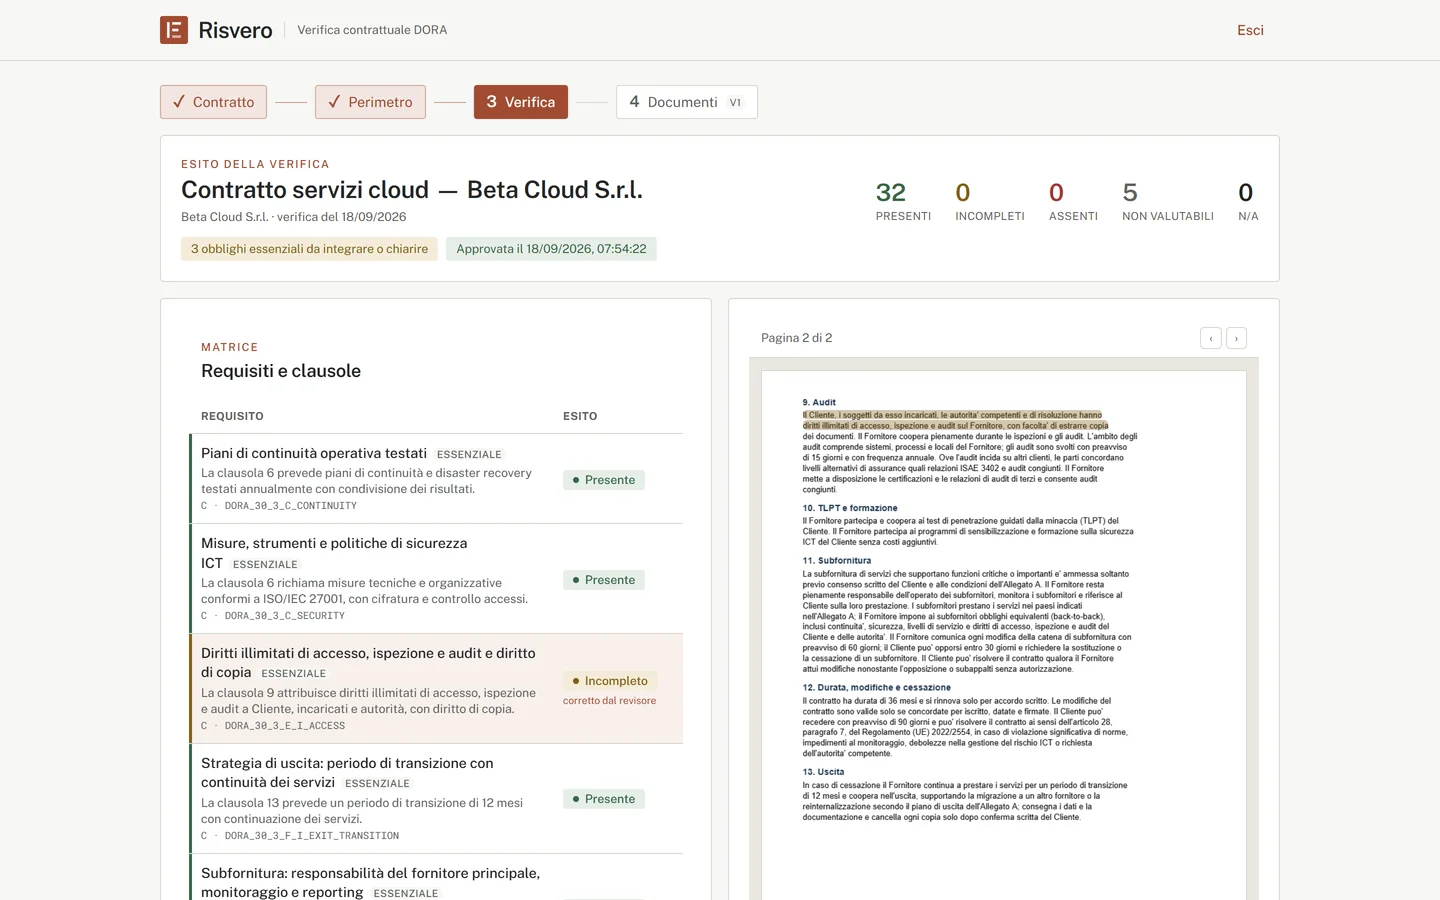Click the V1 version tag on Documenti
The image size is (1440, 900).
click(735, 102)
